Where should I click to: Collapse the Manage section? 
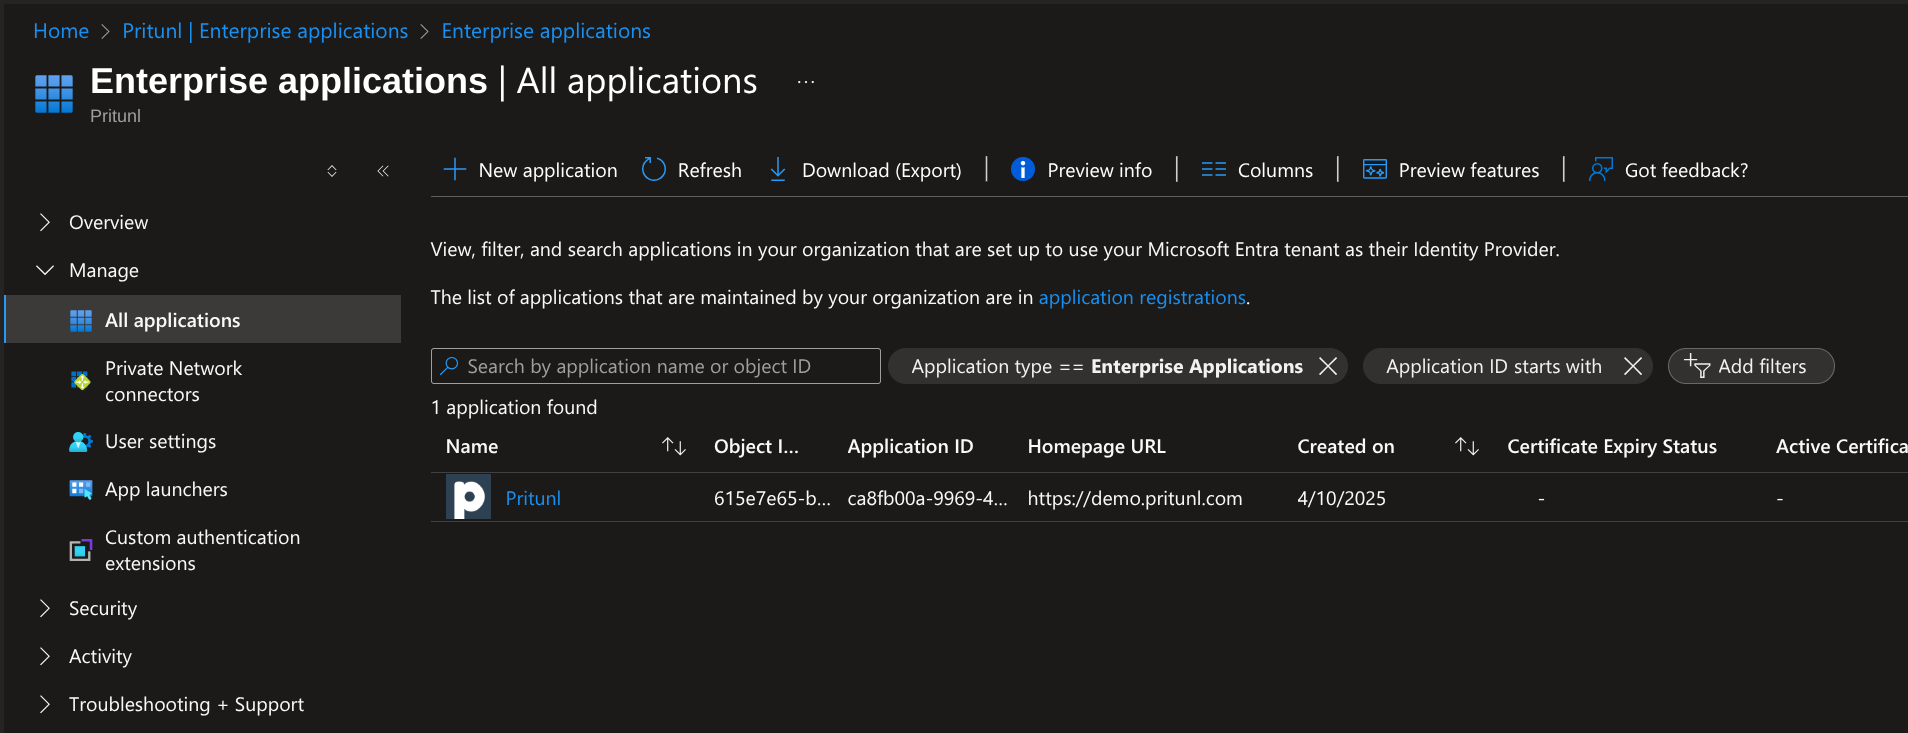pyautogui.click(x=45, y=270)
